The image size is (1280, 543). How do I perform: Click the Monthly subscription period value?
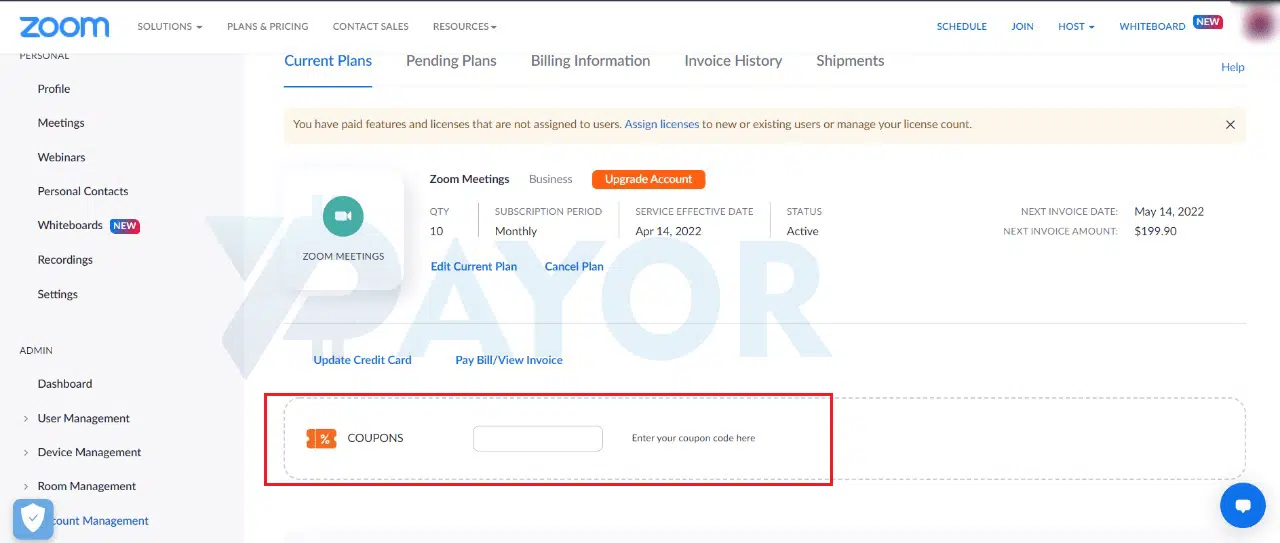(x=516, y=231)
